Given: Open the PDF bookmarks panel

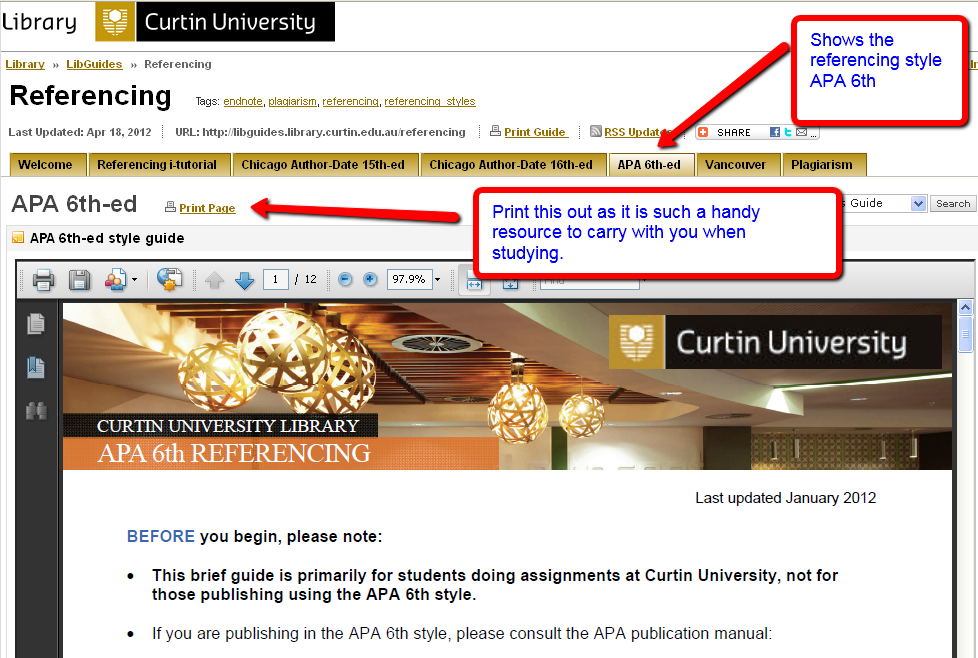Looking at the screenshot, I should [36, 367].
